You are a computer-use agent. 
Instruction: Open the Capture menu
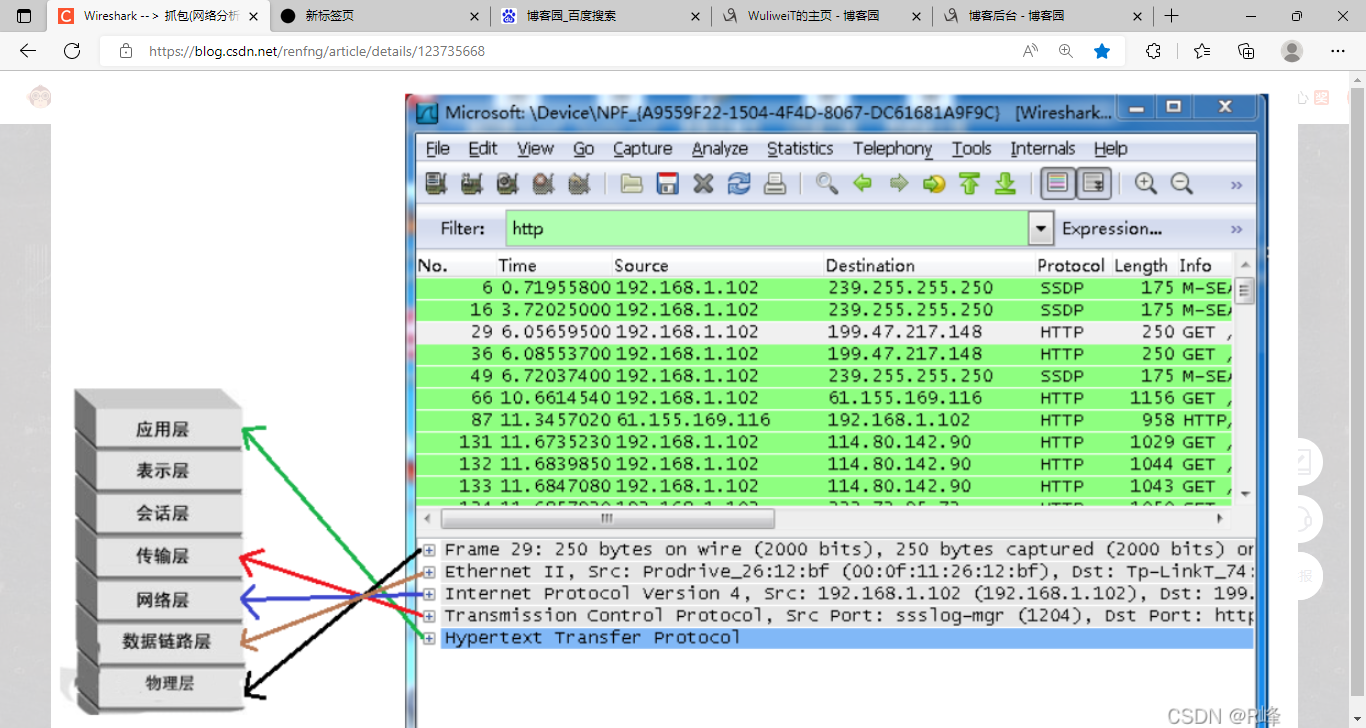[x=642, y=148]
